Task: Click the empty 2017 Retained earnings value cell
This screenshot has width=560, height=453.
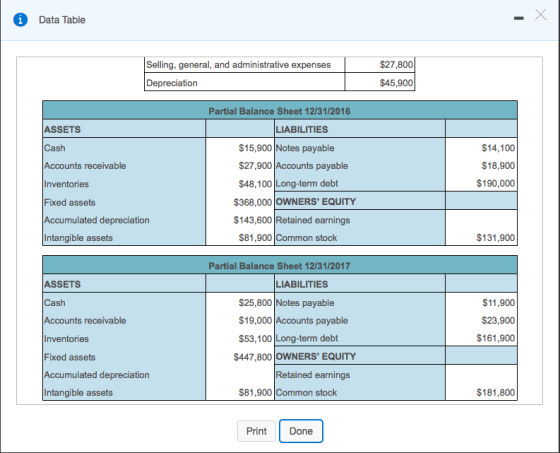Action: point(481,374)
